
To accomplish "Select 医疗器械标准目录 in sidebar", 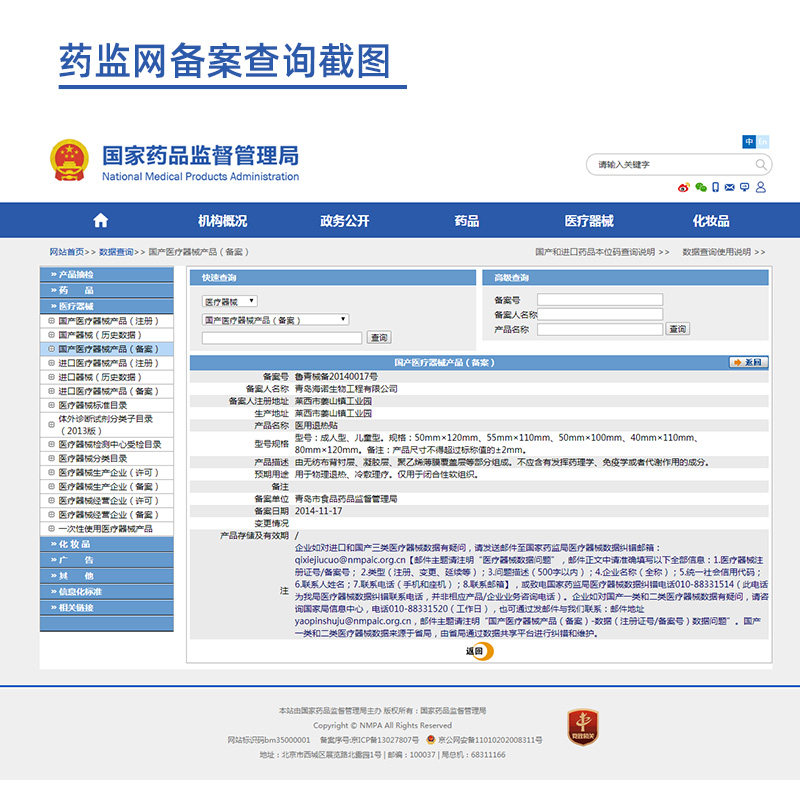I will (107, 405).
